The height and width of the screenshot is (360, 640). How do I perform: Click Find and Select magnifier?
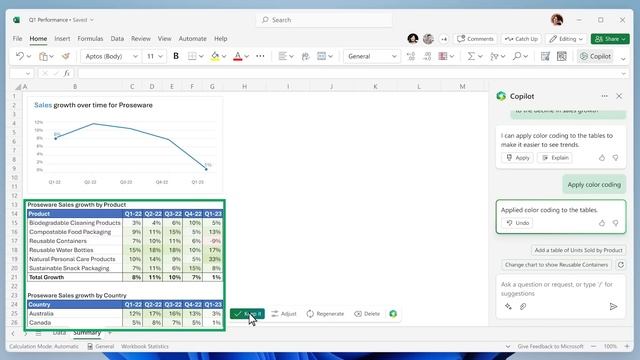(x=517, y=56)
